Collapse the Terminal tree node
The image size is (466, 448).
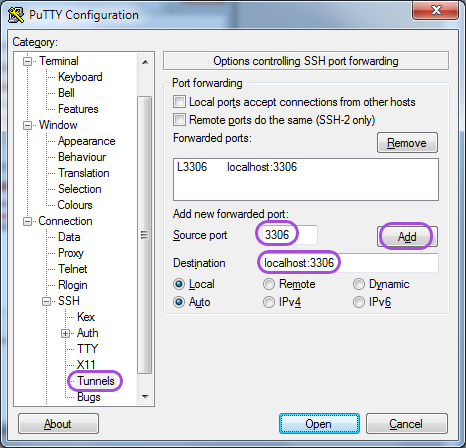pyautogui.click(x=27, y=61)
